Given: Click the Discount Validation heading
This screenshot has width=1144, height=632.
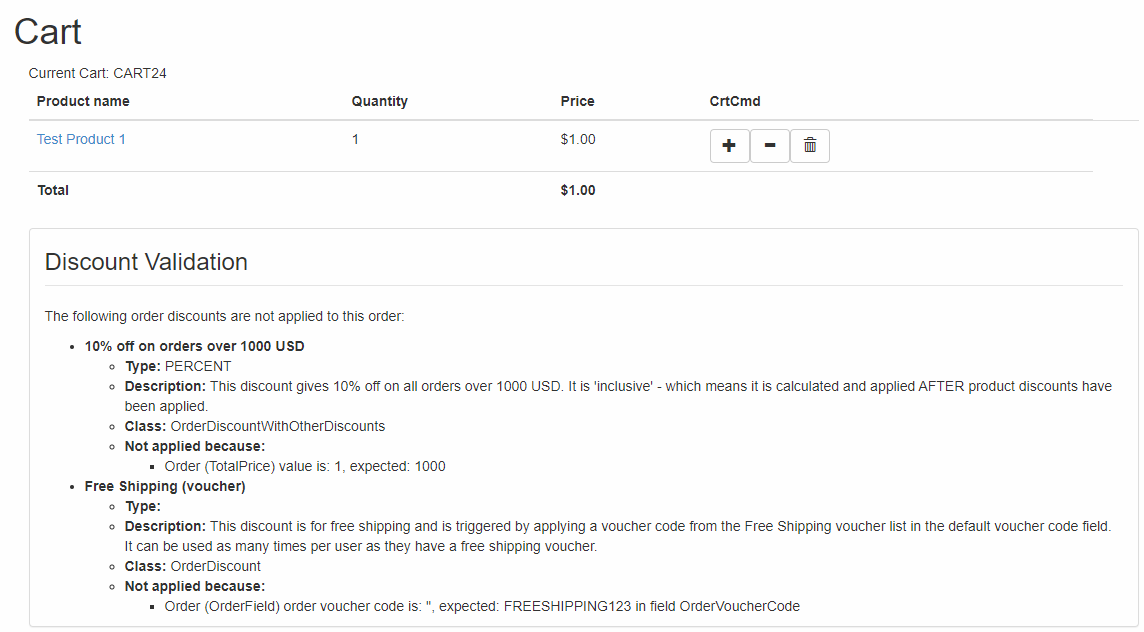Looking at the screenshot, I should (x=146, y=262).
